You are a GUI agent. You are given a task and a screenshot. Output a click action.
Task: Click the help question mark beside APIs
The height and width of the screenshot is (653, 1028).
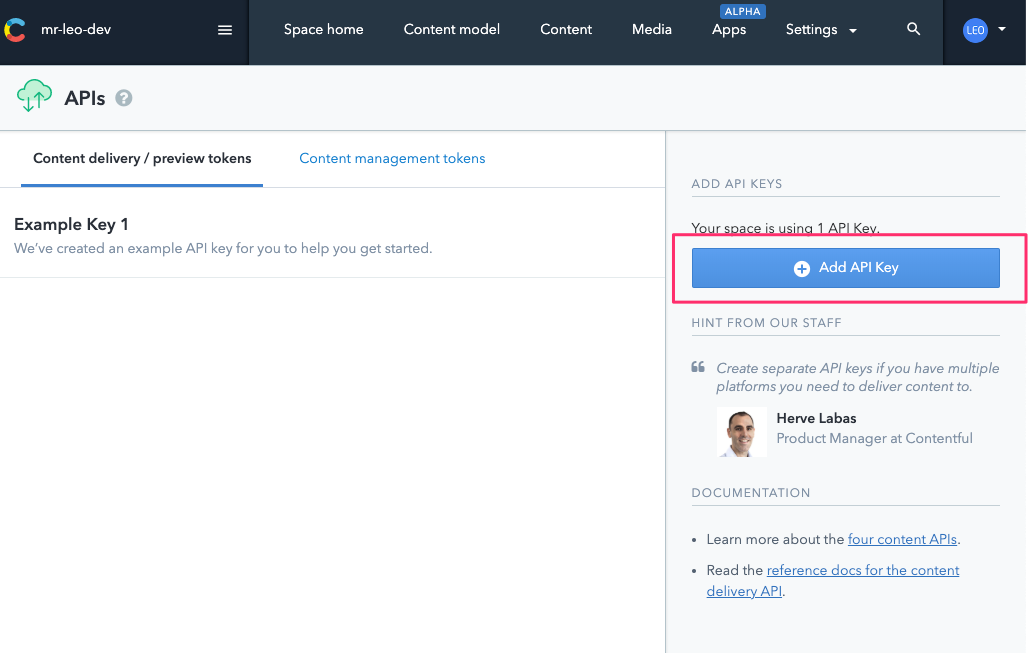point(123,98)
